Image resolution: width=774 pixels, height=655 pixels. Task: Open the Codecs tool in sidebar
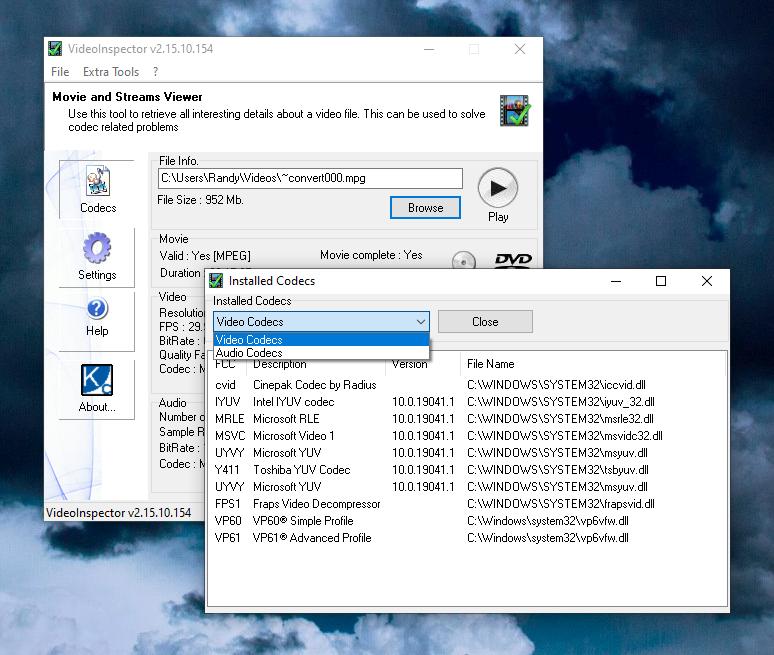pos(98,190)
